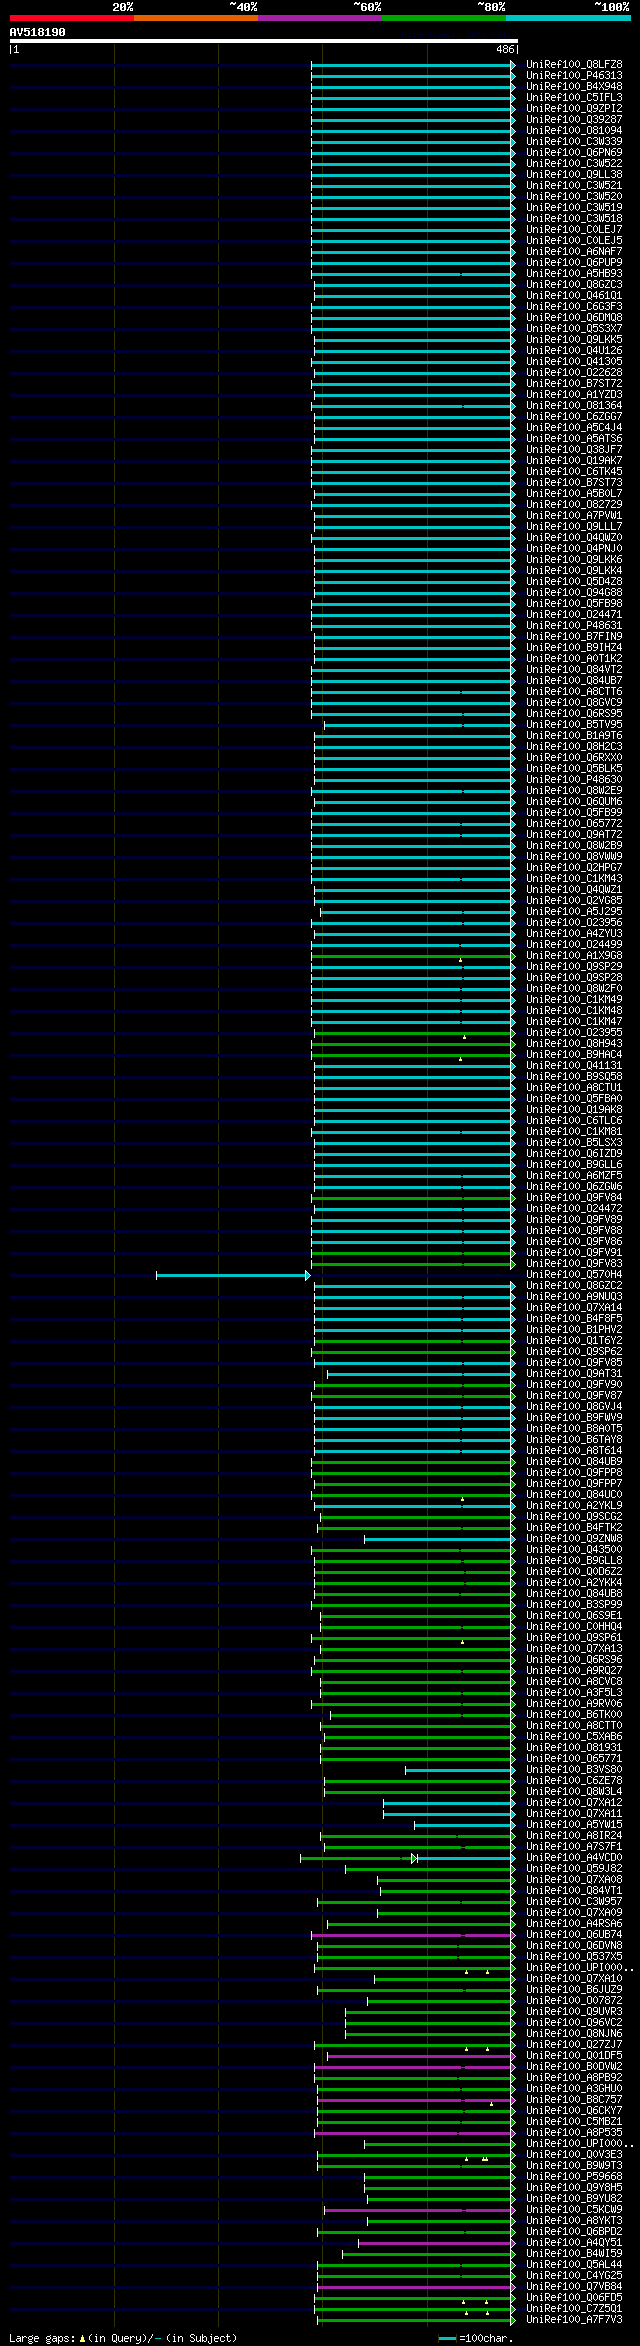The height and width of the screenshot is (2346, 640).
Task: Open hit UniRef100_B1PHV2
Action: [574, 1330]
